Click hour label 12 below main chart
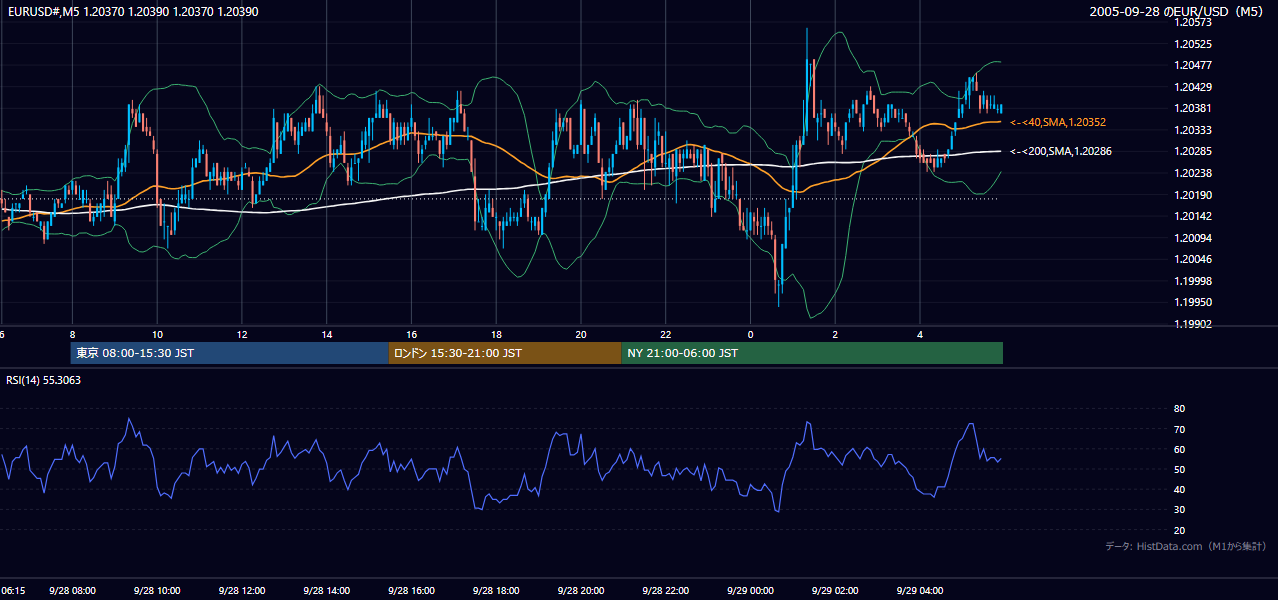This screenshot has width=1278, height=600. (242, 334)
